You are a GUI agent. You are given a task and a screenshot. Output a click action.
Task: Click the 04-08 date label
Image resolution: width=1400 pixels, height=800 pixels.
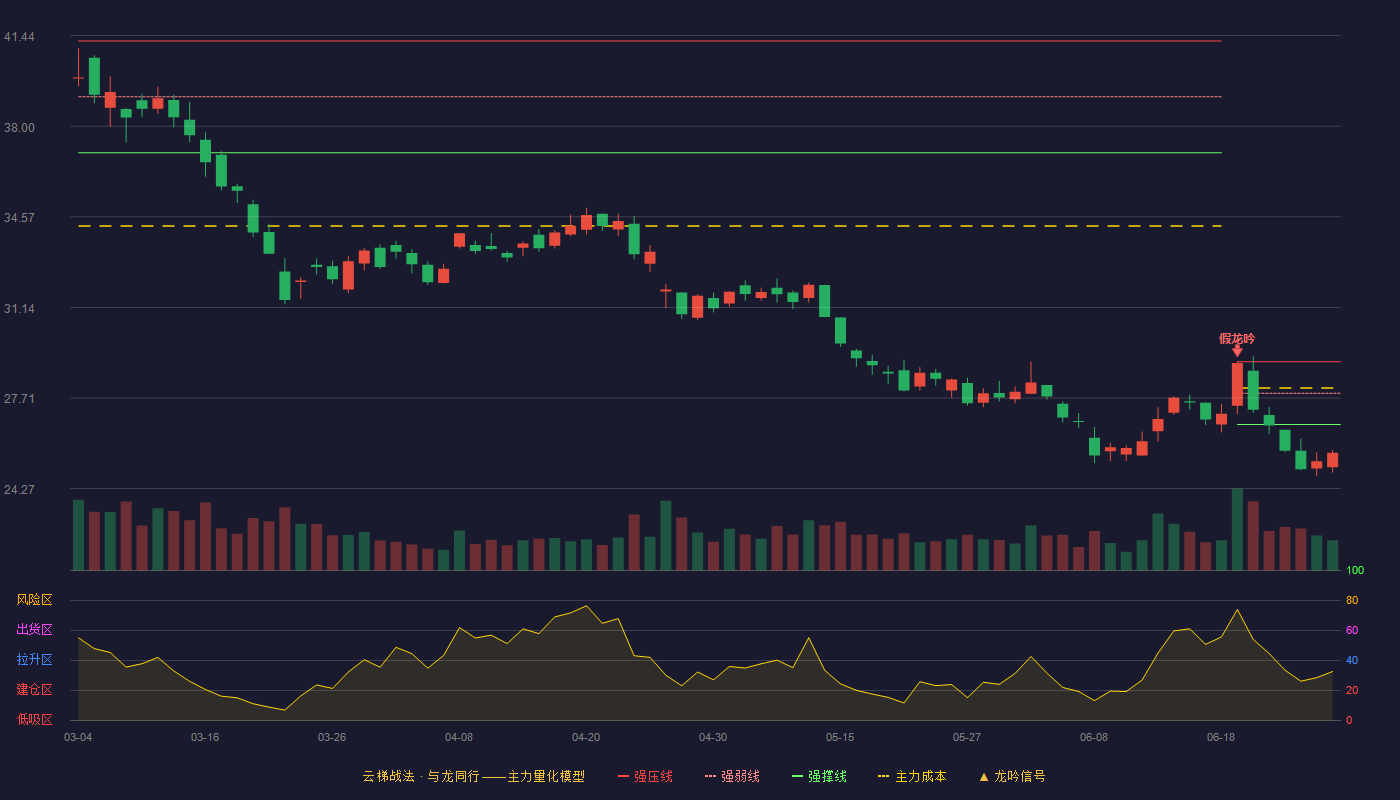tap(459, 737)
